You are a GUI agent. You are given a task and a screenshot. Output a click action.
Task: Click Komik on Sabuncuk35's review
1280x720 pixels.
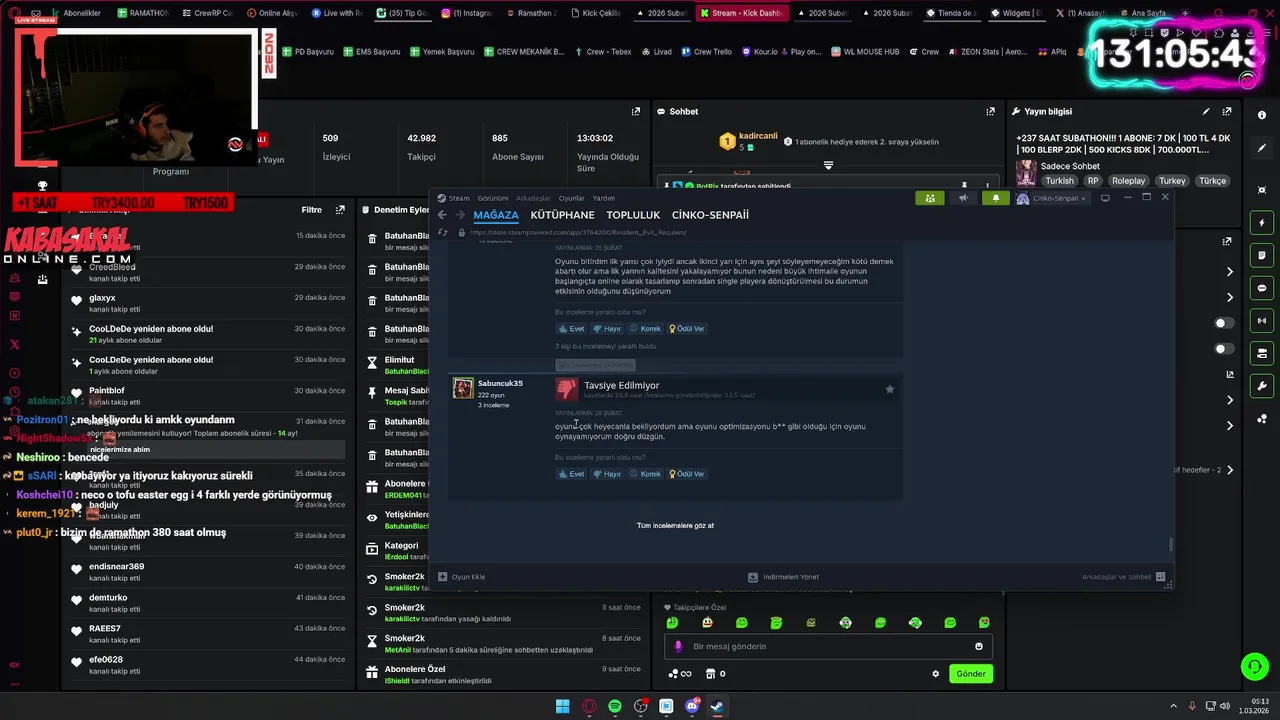coord(645,474)
